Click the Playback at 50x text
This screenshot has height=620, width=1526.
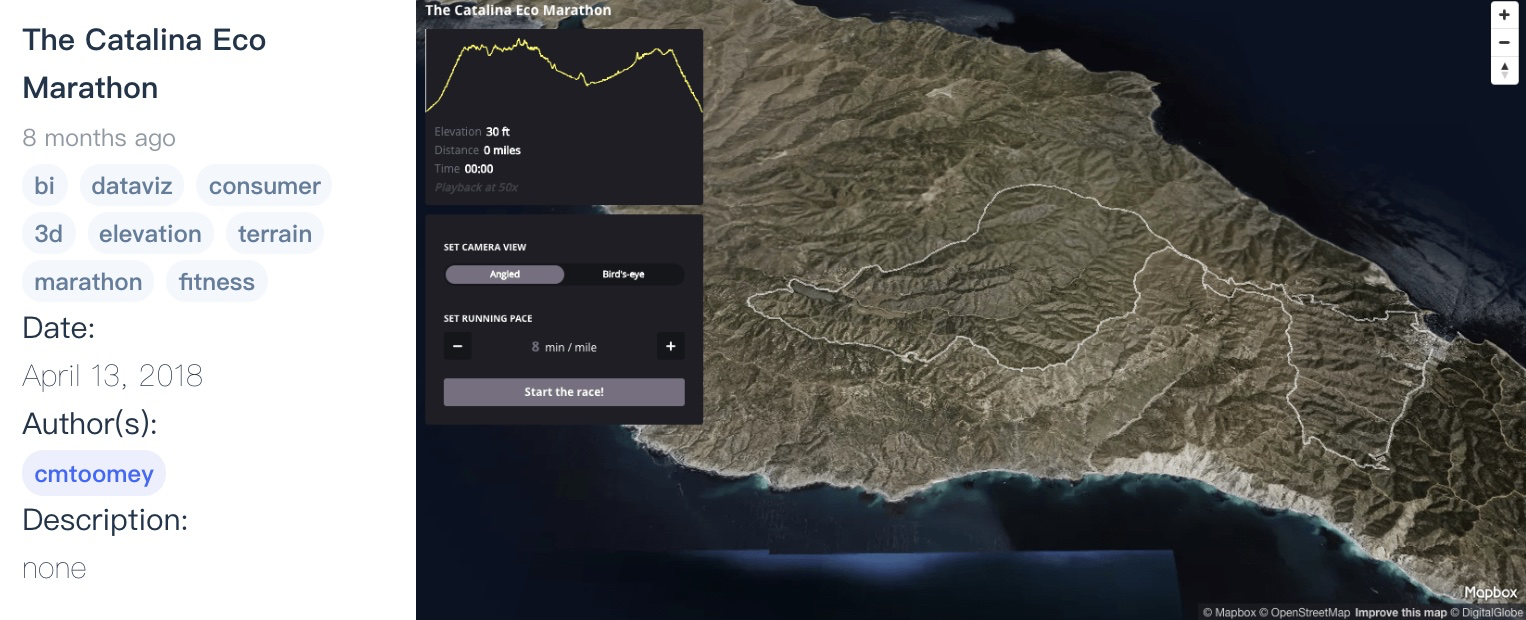(x=475, y=187)
